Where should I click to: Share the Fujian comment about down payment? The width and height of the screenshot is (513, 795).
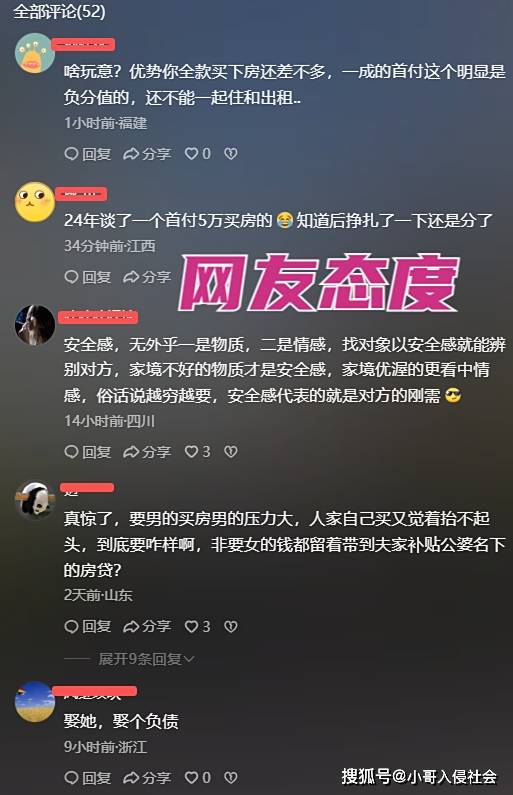click(x=147, y=154)
